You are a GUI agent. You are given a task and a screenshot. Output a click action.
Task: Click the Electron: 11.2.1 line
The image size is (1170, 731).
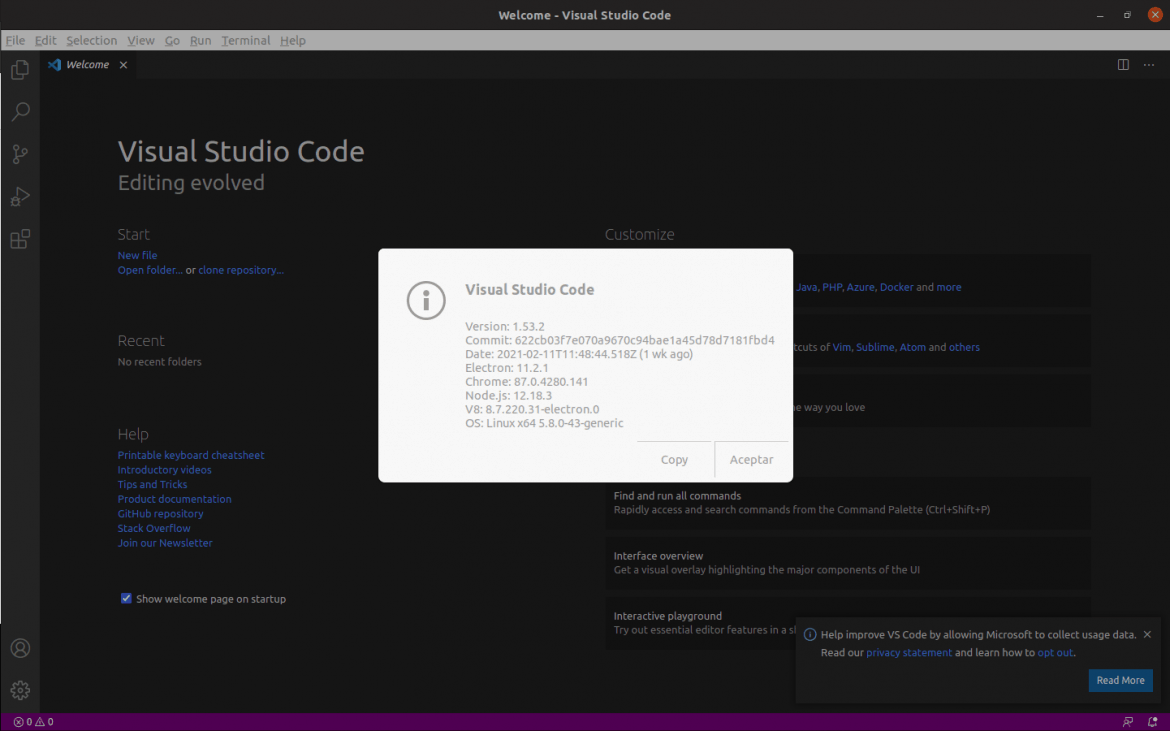[x=507, y=368]
